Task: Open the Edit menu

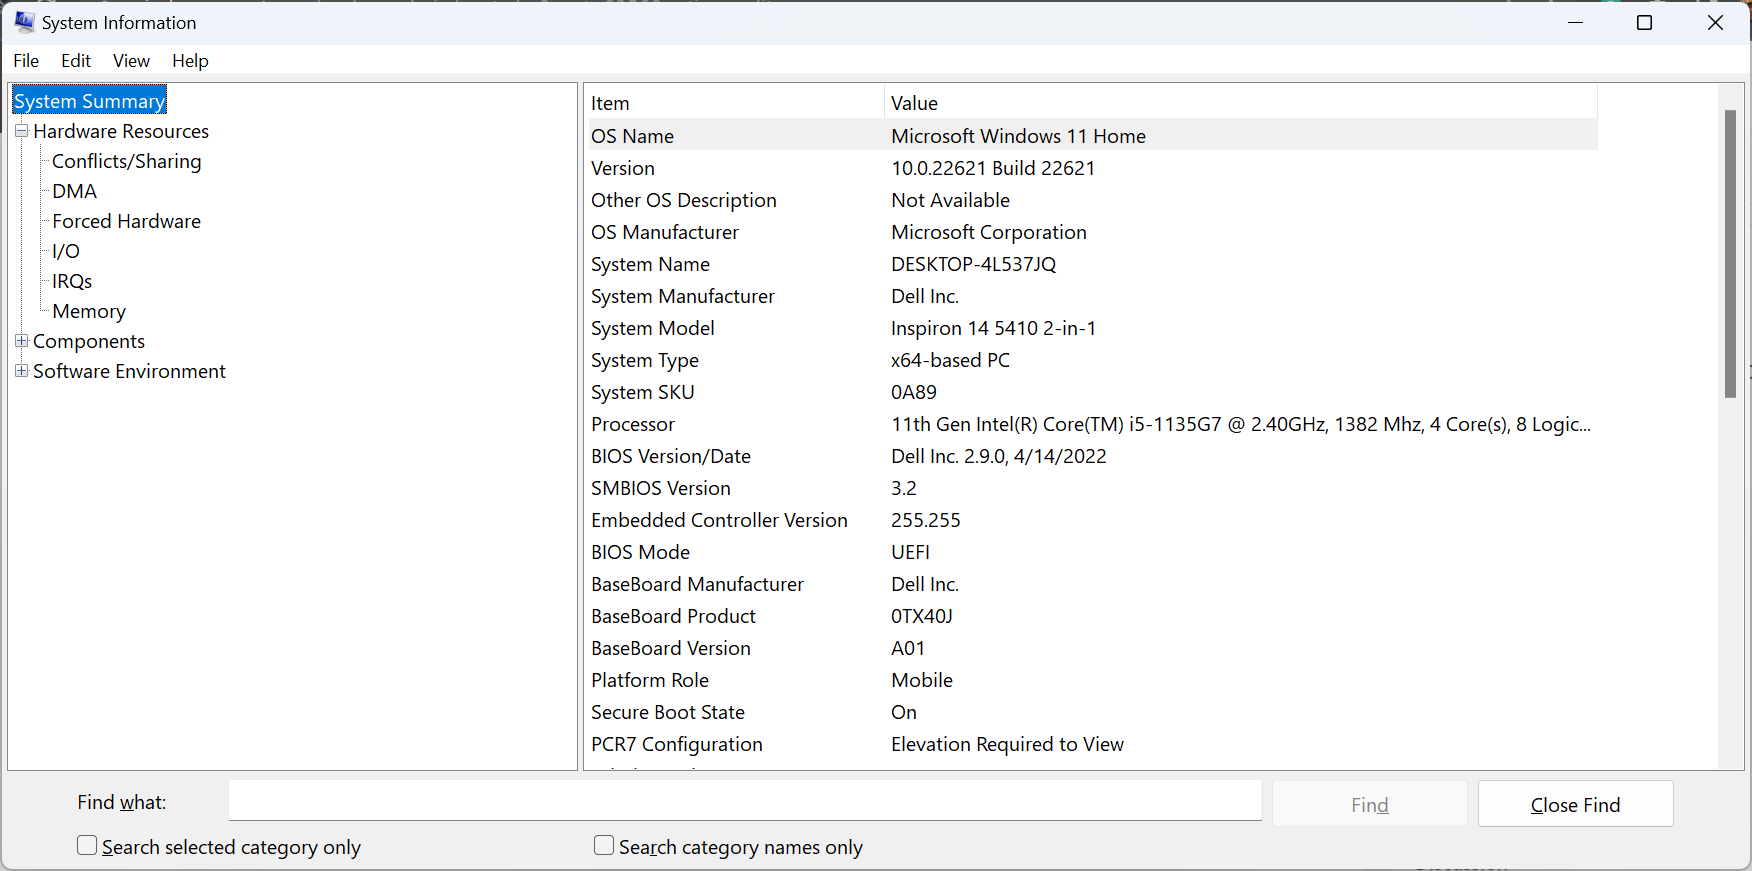Action: point(76,61)
